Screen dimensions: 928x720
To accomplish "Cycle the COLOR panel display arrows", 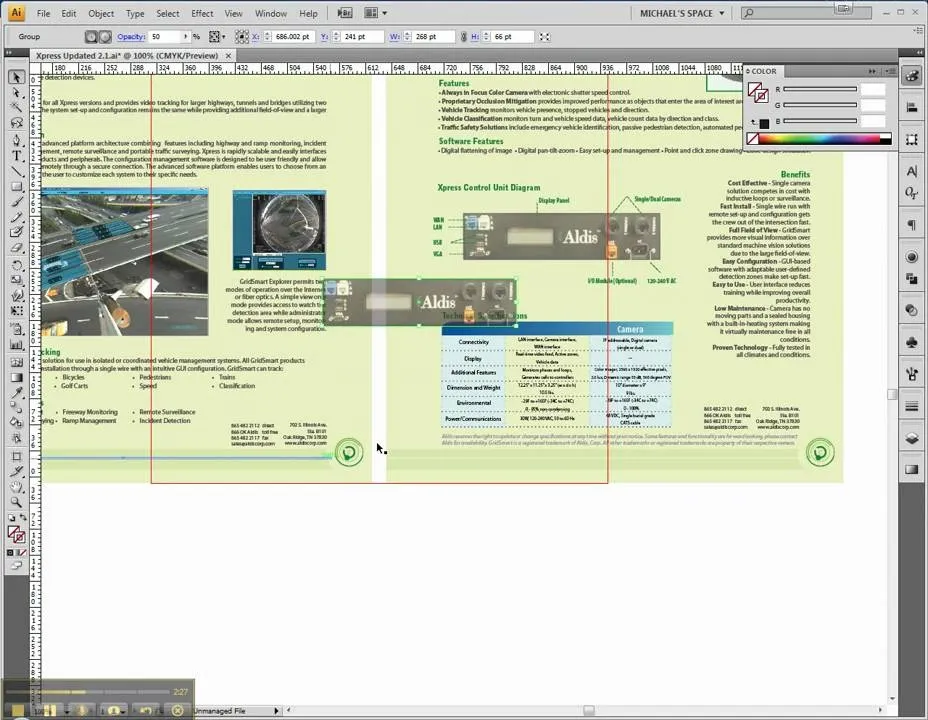I will click(x=747, y=71).
